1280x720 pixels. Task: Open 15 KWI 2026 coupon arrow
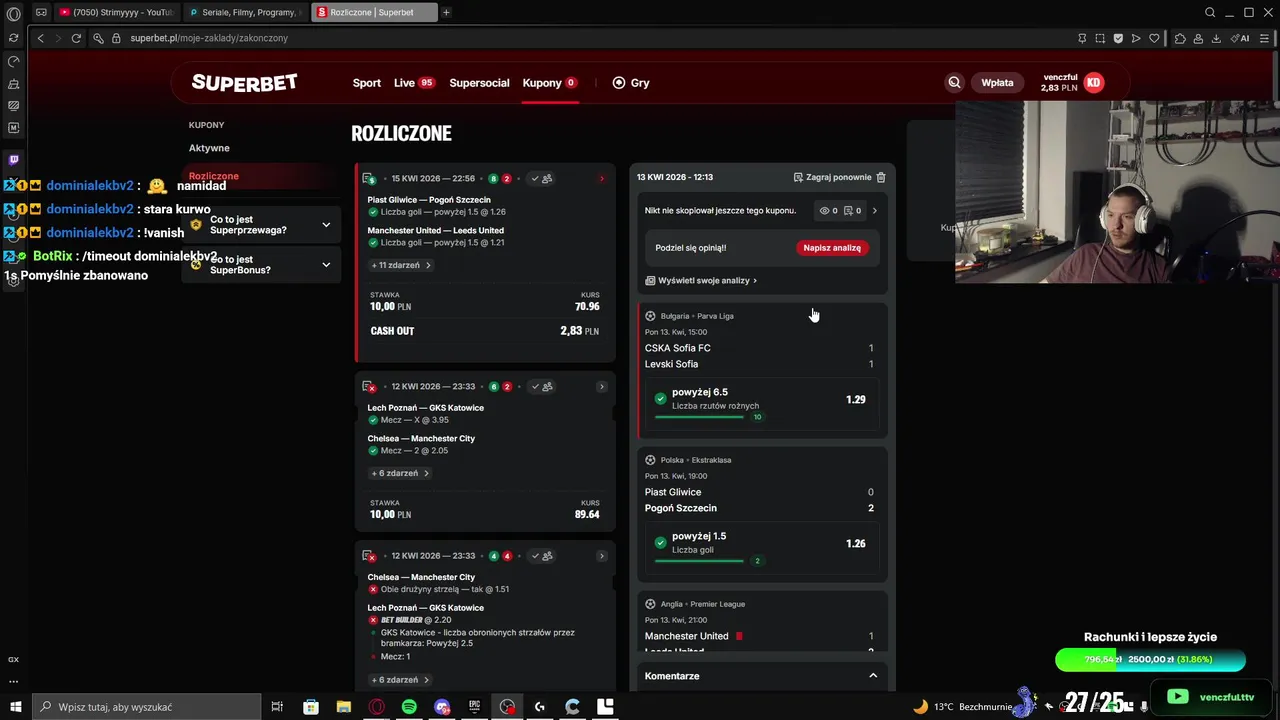pyautogui.click(x=601, y=179)
